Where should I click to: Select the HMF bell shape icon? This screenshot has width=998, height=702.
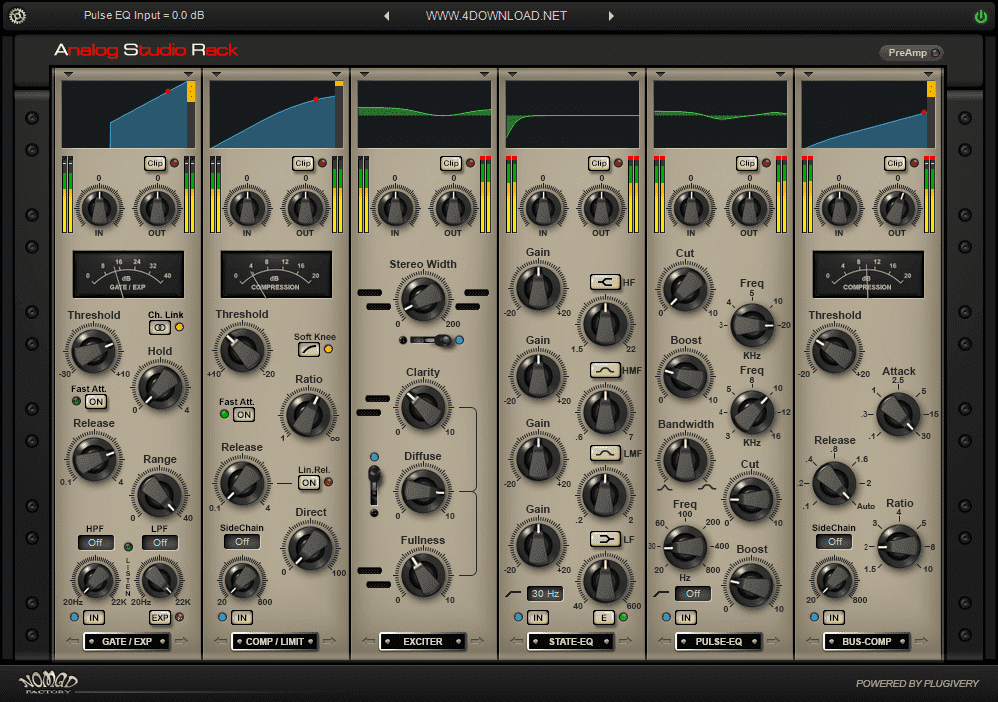click(605, 370)
